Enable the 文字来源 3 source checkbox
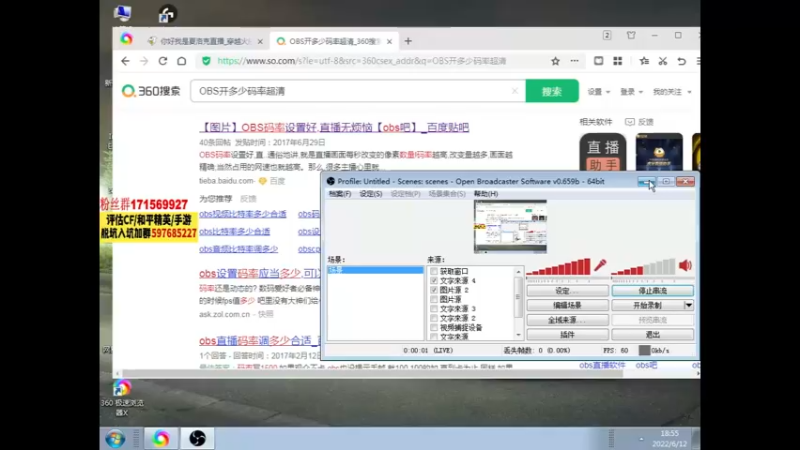The width and height of the screenshot is (800, 450). 434,309
